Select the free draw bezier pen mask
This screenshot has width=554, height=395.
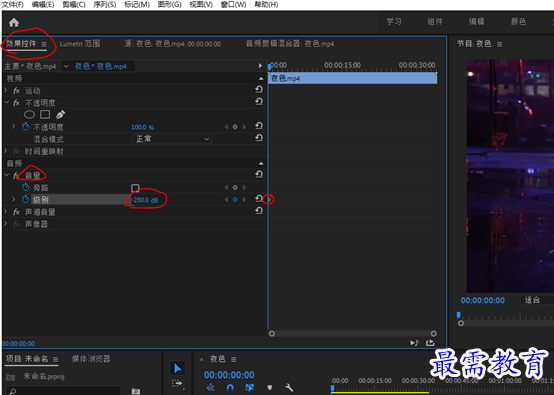tap(60, 114)
